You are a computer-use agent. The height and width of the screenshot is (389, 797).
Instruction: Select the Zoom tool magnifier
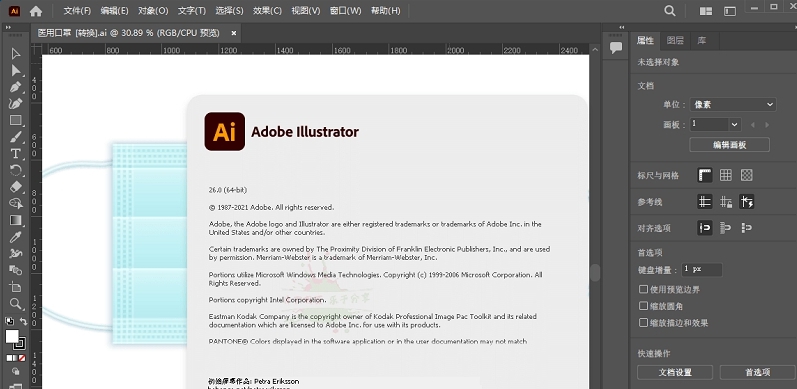(x=16, y=304)
